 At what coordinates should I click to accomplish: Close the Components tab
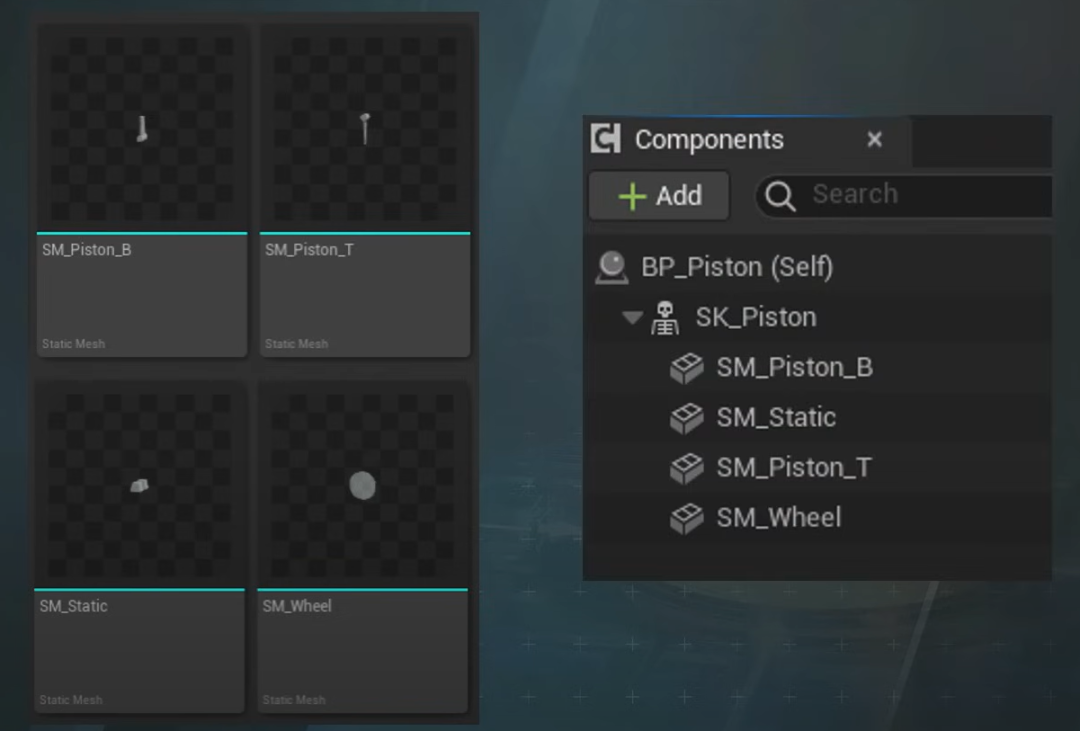pyautogui.click(x=875, y=140)
